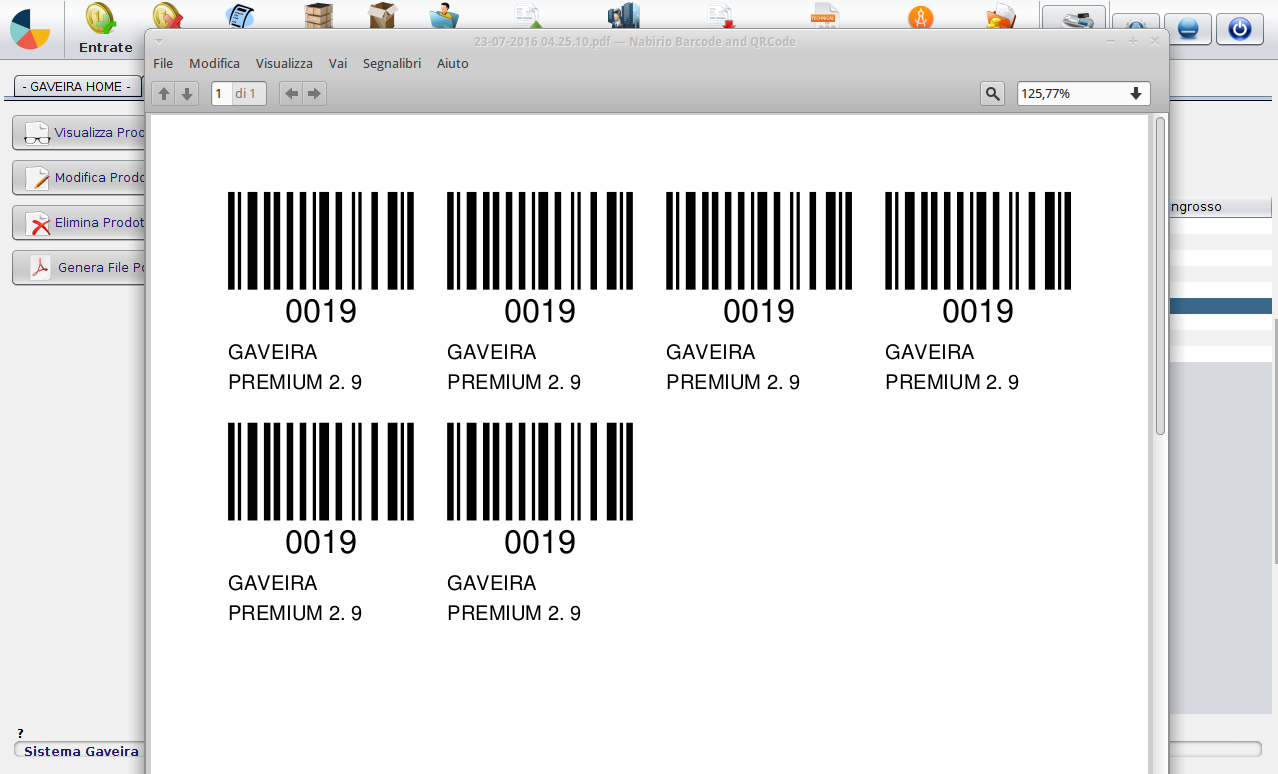This screenshot has height=774, width=1278.
Task: Click the back navigation arrow in PDF viewer
Action: tap(291, 94)
